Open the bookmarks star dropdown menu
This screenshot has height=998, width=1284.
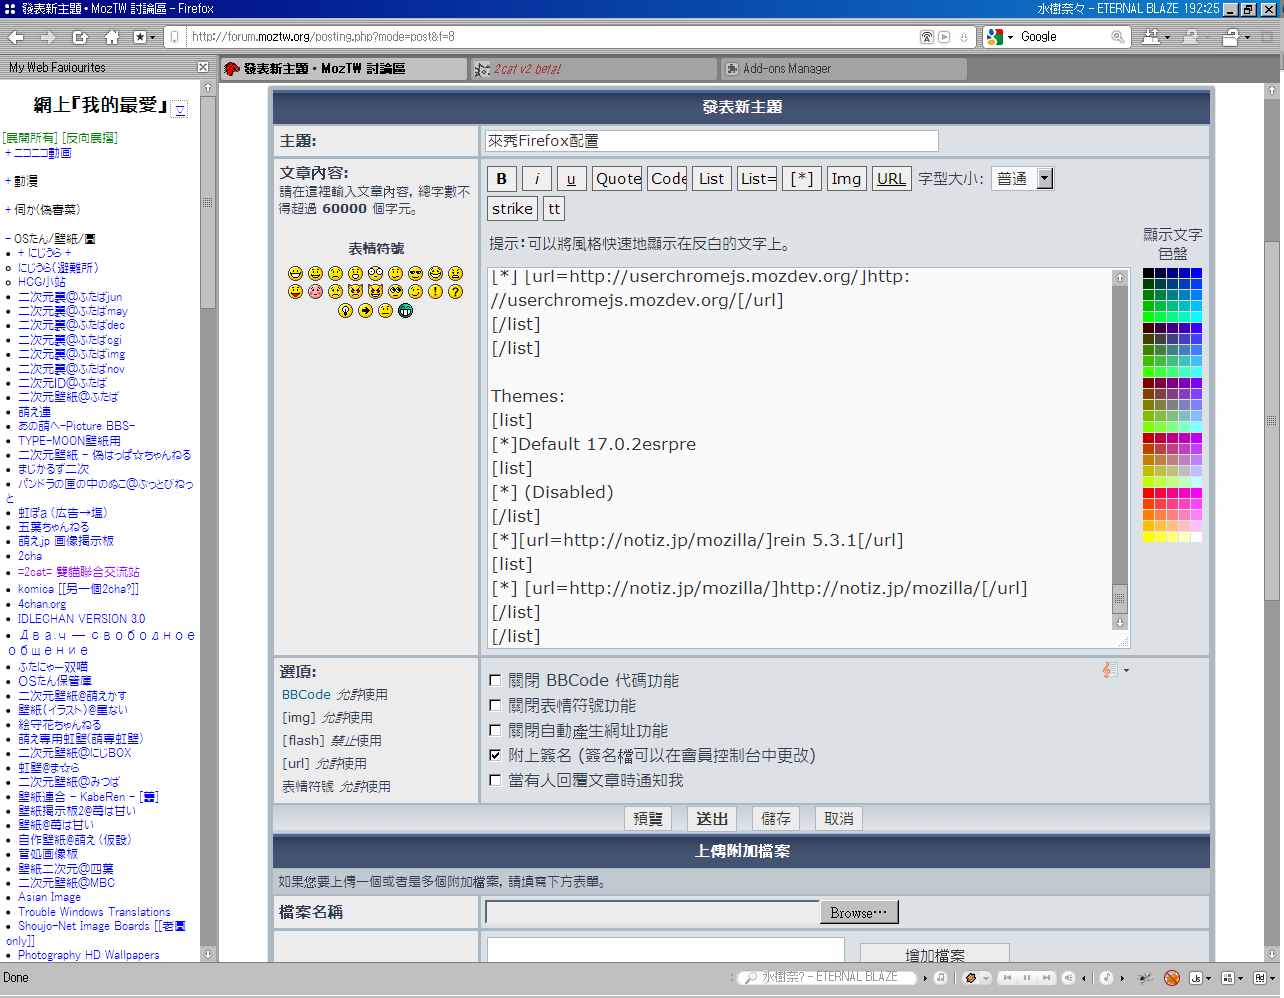pos(152,37)
